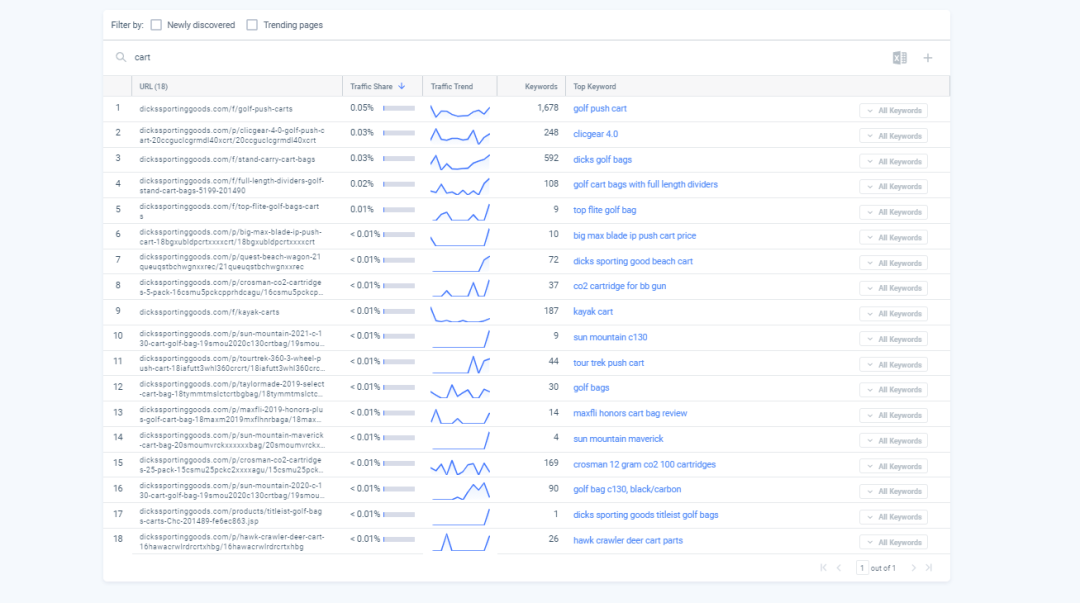Tick the Trending pages checkbox
The image size is (1080, 603).
coord(252,25)
